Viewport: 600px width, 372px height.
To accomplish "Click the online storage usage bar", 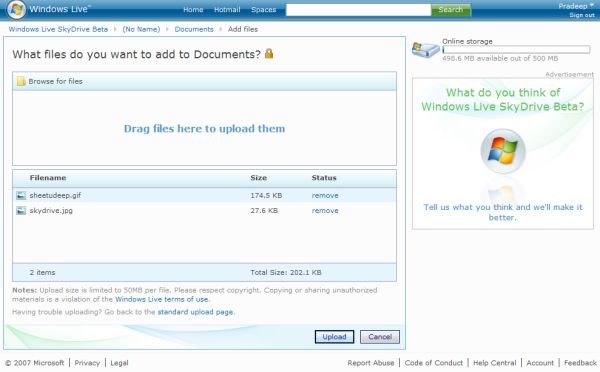I will pos(516,49).
